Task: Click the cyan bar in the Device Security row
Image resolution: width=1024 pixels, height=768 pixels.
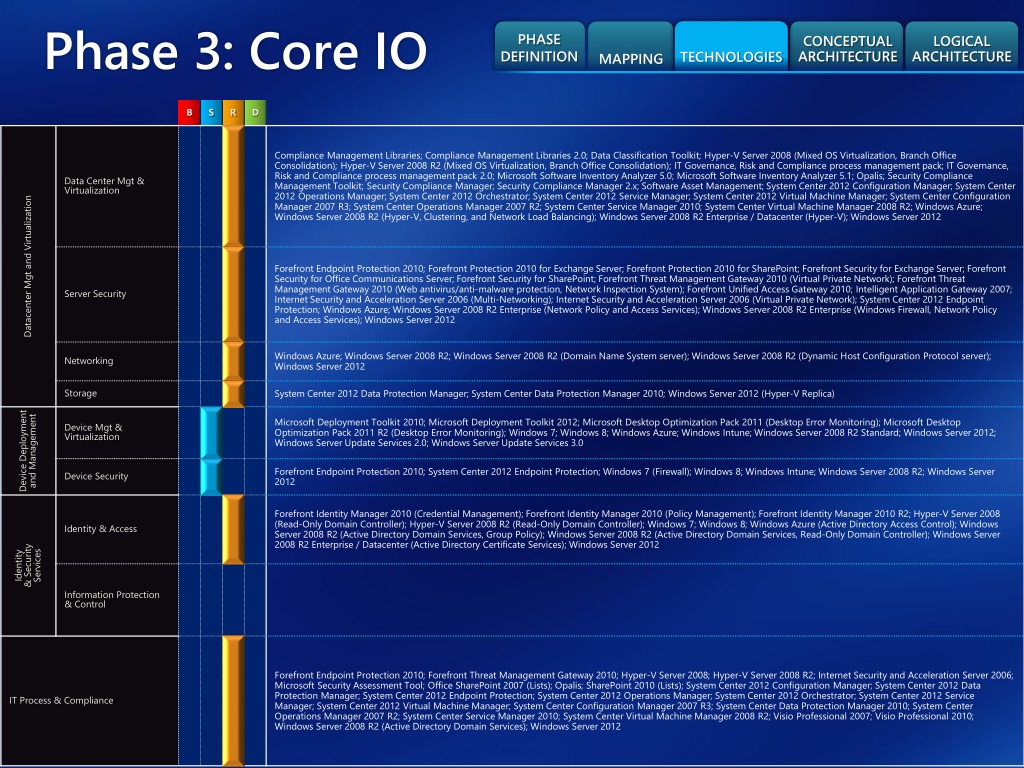Action: click(211, 477)
